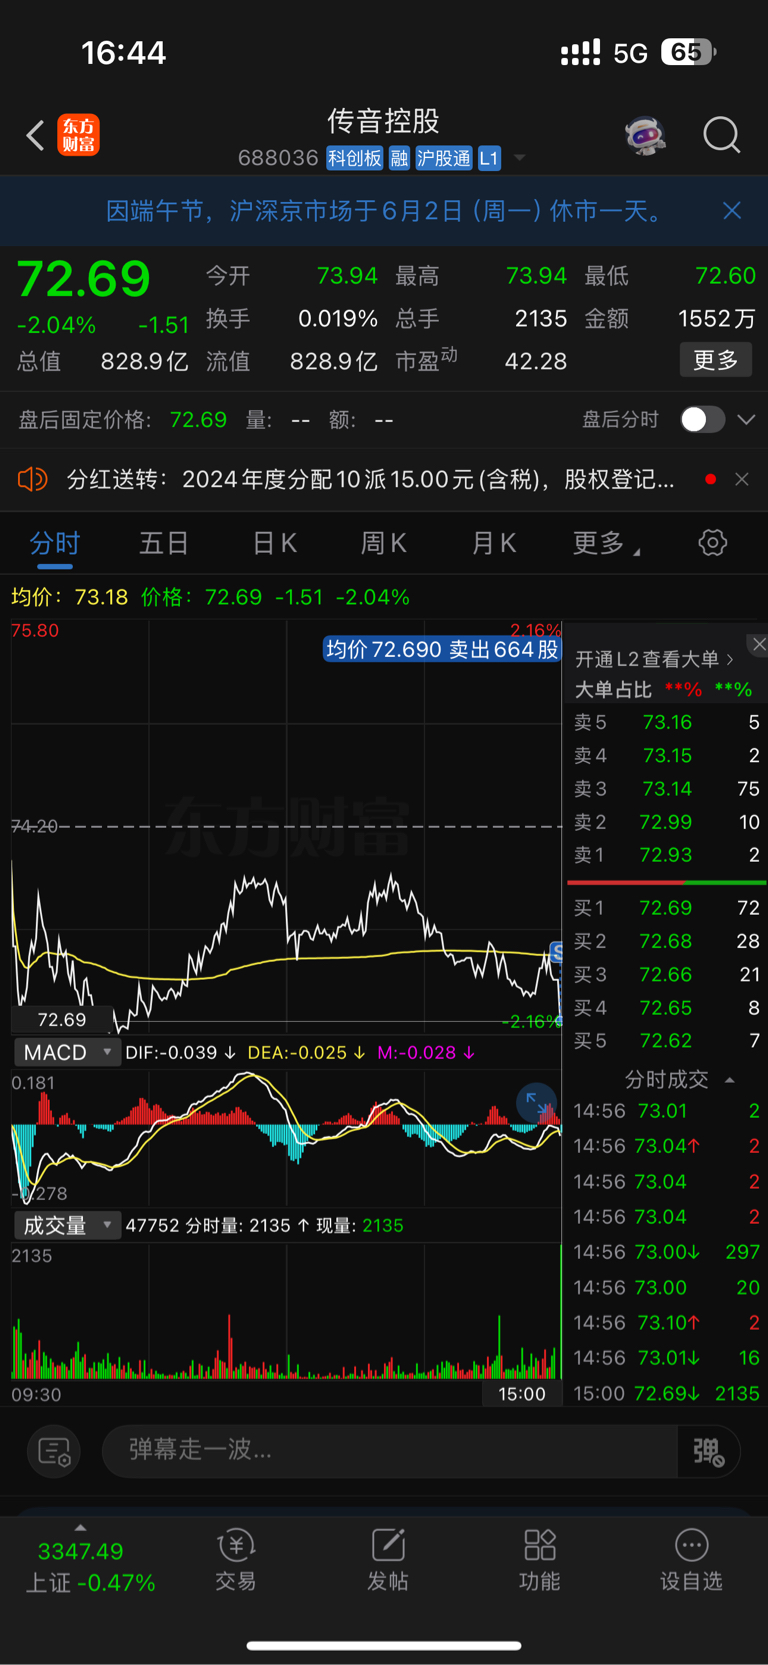Tap the L1 level tag
Image resolution: width=768 pixels, height=1665 pixels.
[x=489, y=158]
